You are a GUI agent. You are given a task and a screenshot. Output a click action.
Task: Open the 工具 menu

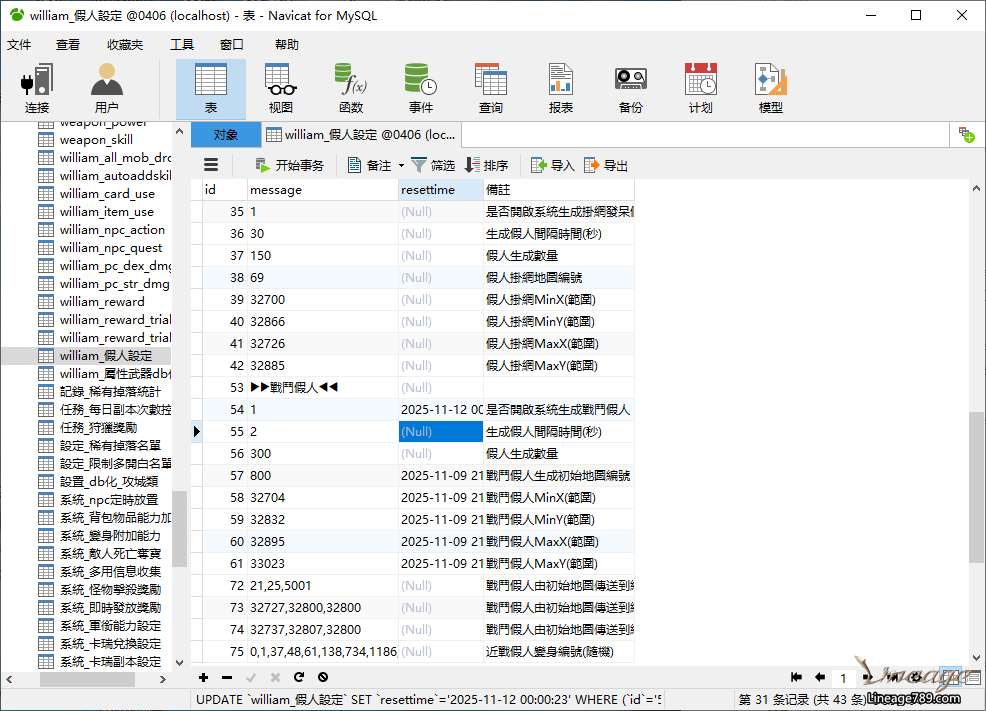coord(182,45)
